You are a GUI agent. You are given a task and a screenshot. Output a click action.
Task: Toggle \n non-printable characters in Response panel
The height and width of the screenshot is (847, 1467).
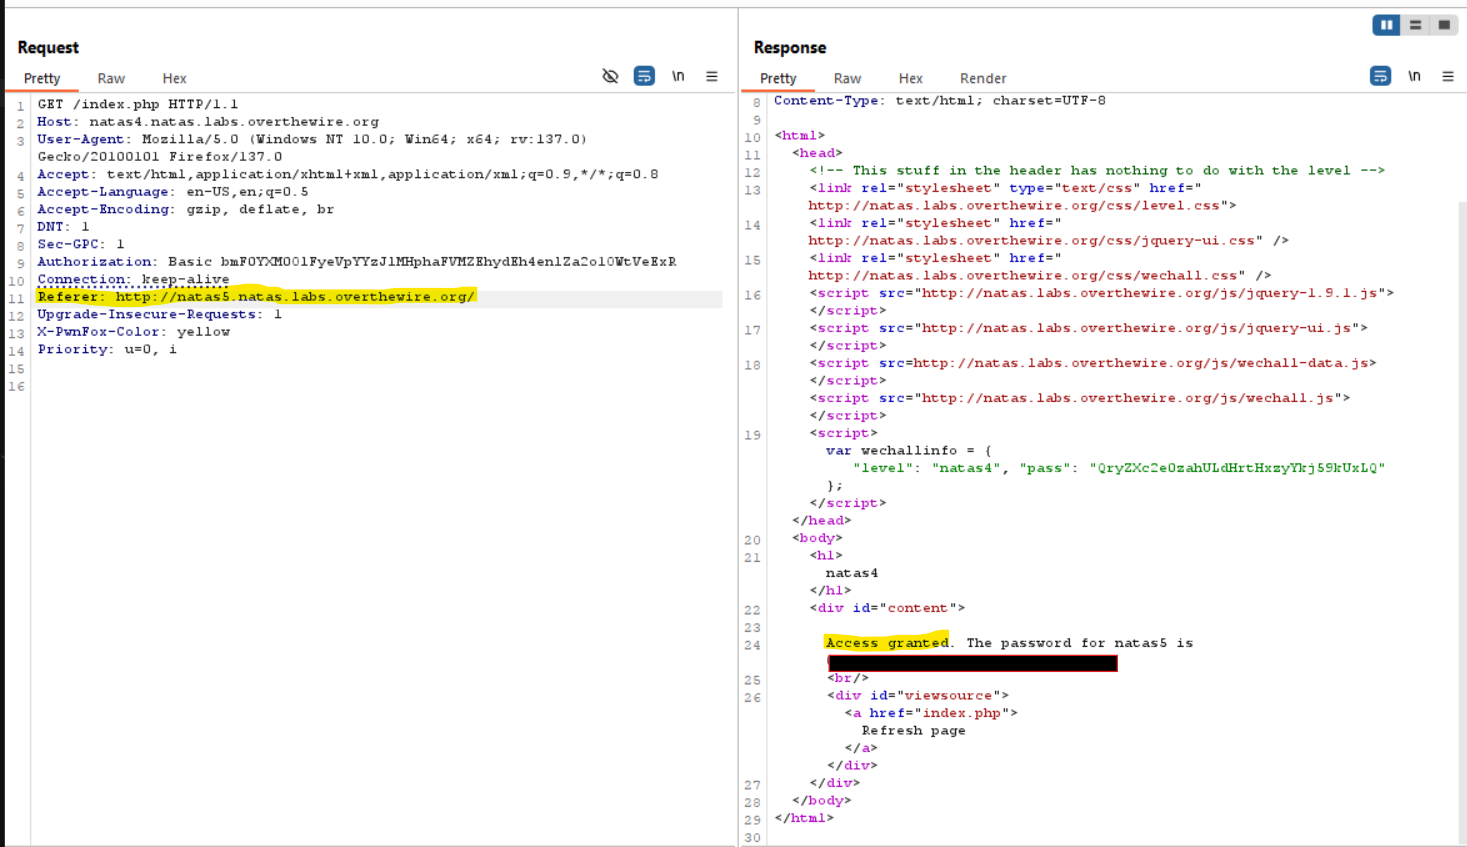pyautogui.click(x=1414, y=76)
